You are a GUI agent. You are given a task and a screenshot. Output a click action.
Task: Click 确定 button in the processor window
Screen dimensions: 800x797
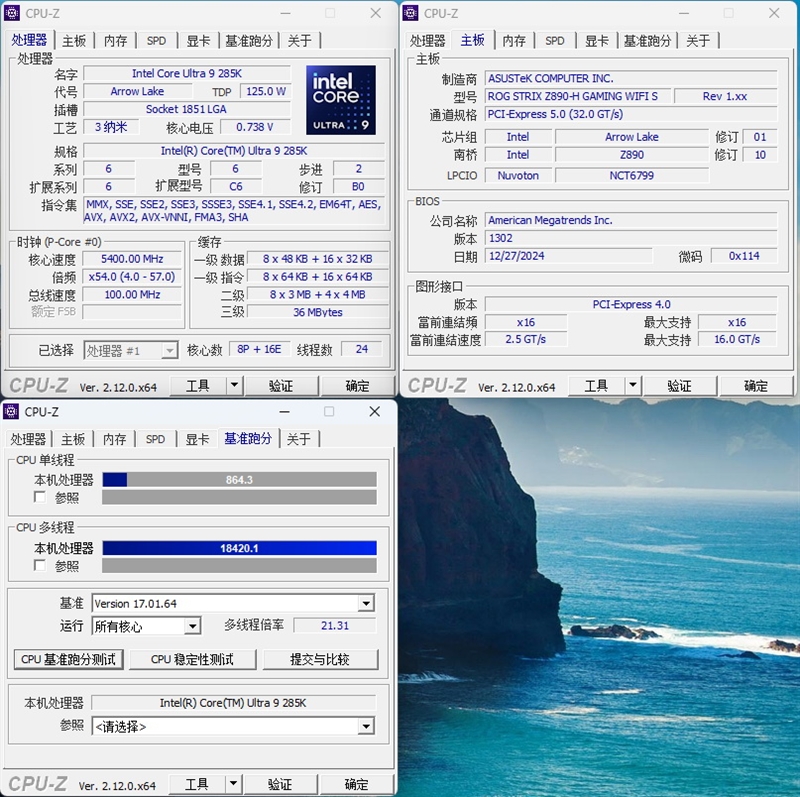tap(357, 386)
